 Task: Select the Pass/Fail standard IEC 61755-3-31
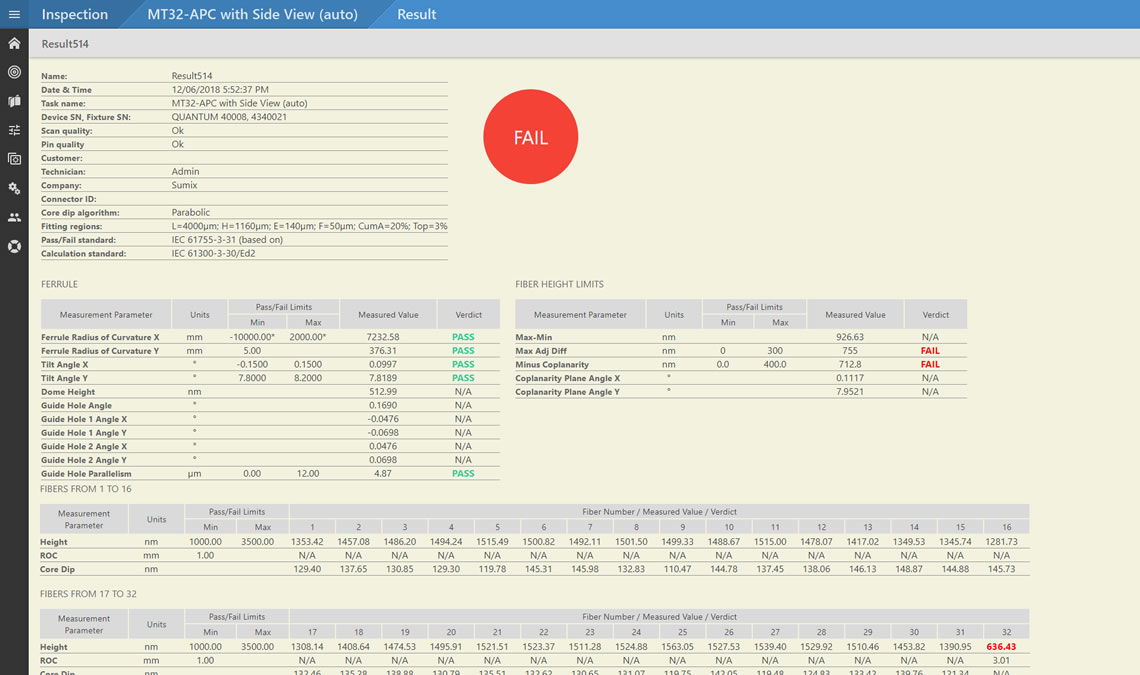[x=228, y=240]
